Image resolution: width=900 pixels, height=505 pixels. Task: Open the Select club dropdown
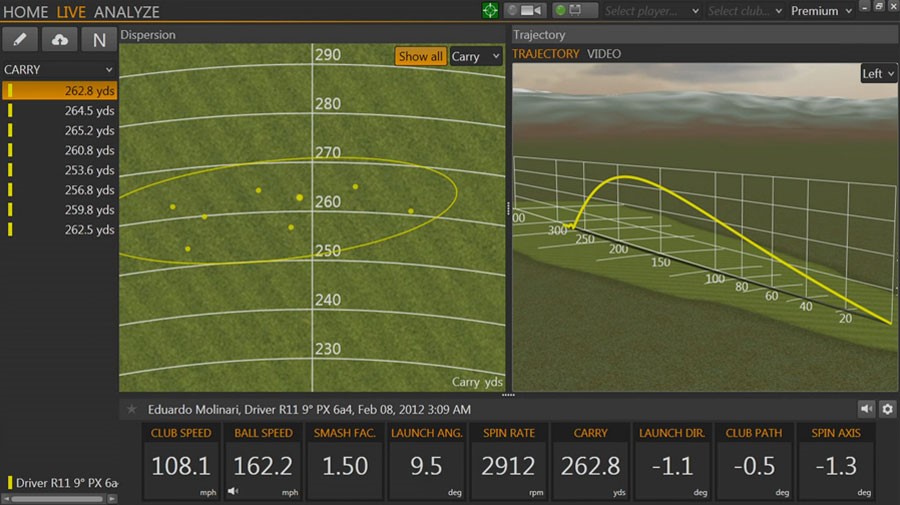[x=744, y=11]
